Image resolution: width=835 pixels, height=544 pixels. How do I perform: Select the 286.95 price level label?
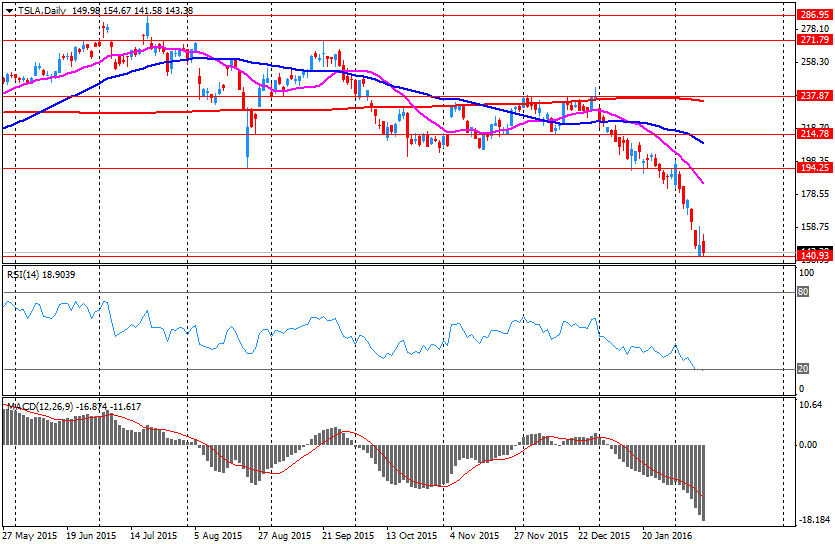(815, 15)
